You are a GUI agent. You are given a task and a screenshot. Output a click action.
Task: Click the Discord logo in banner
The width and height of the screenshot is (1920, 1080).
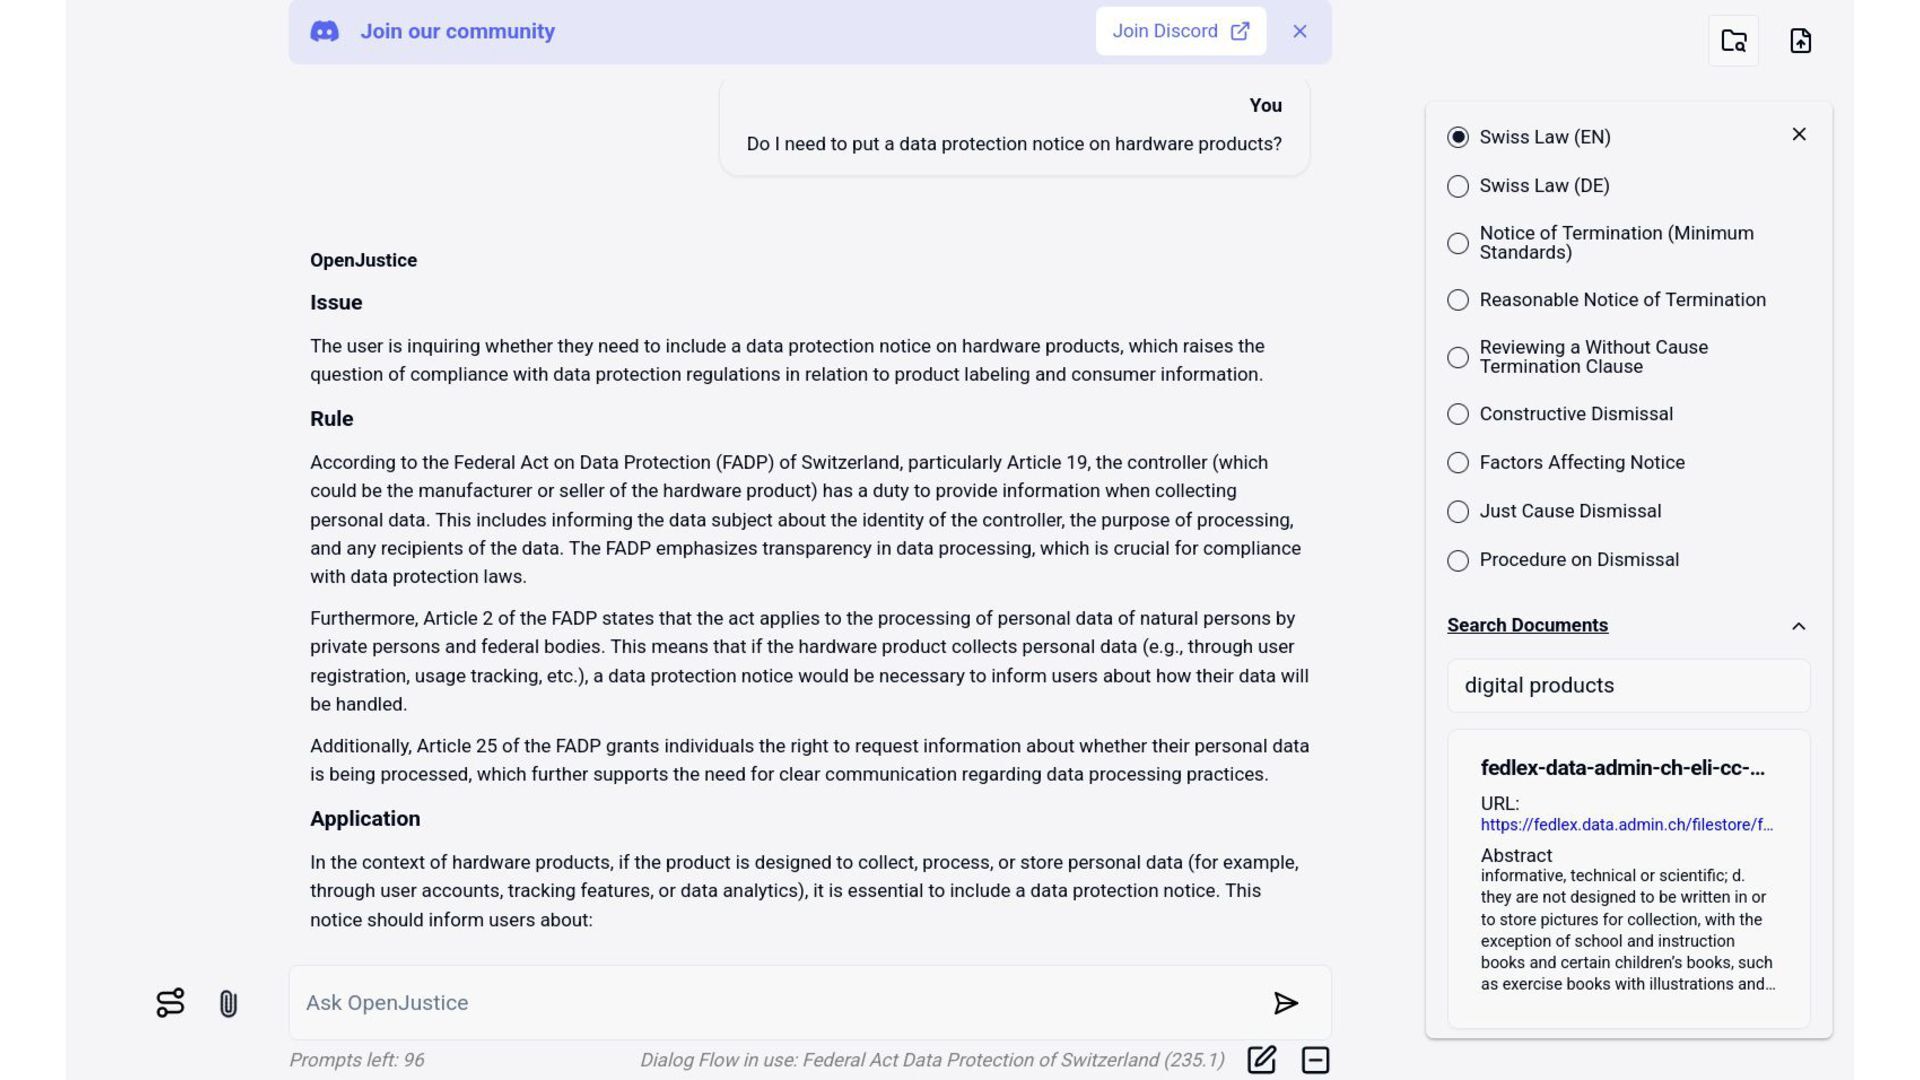pos(324,31)
